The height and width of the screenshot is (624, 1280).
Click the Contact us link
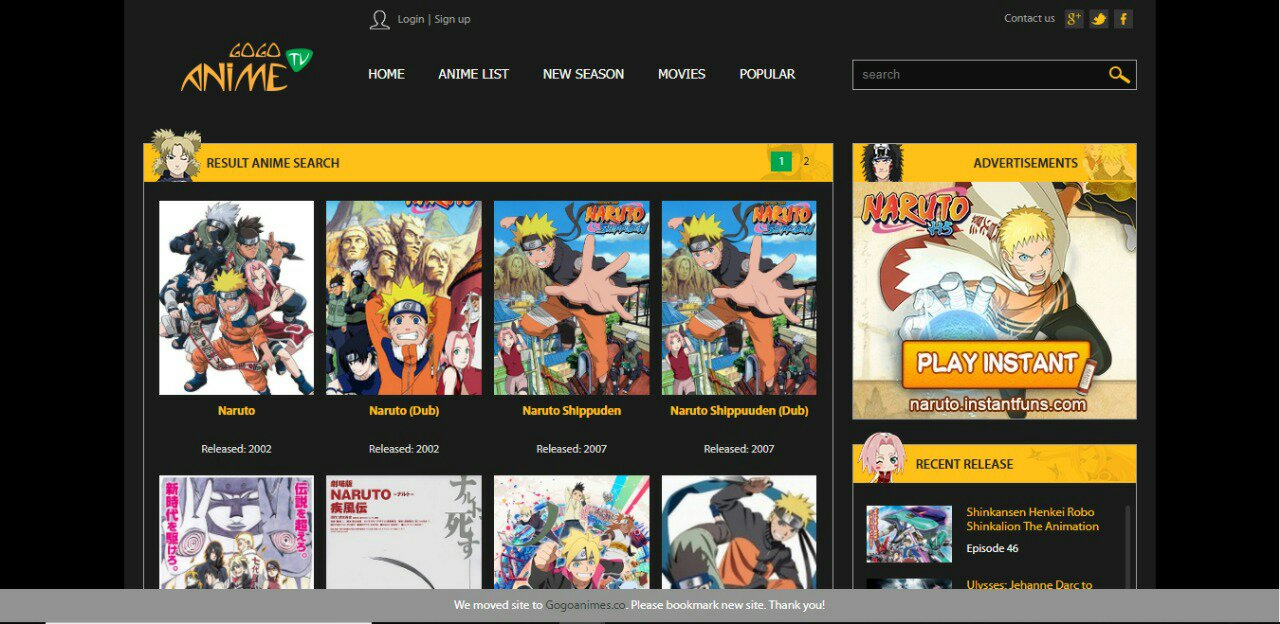1029,18
